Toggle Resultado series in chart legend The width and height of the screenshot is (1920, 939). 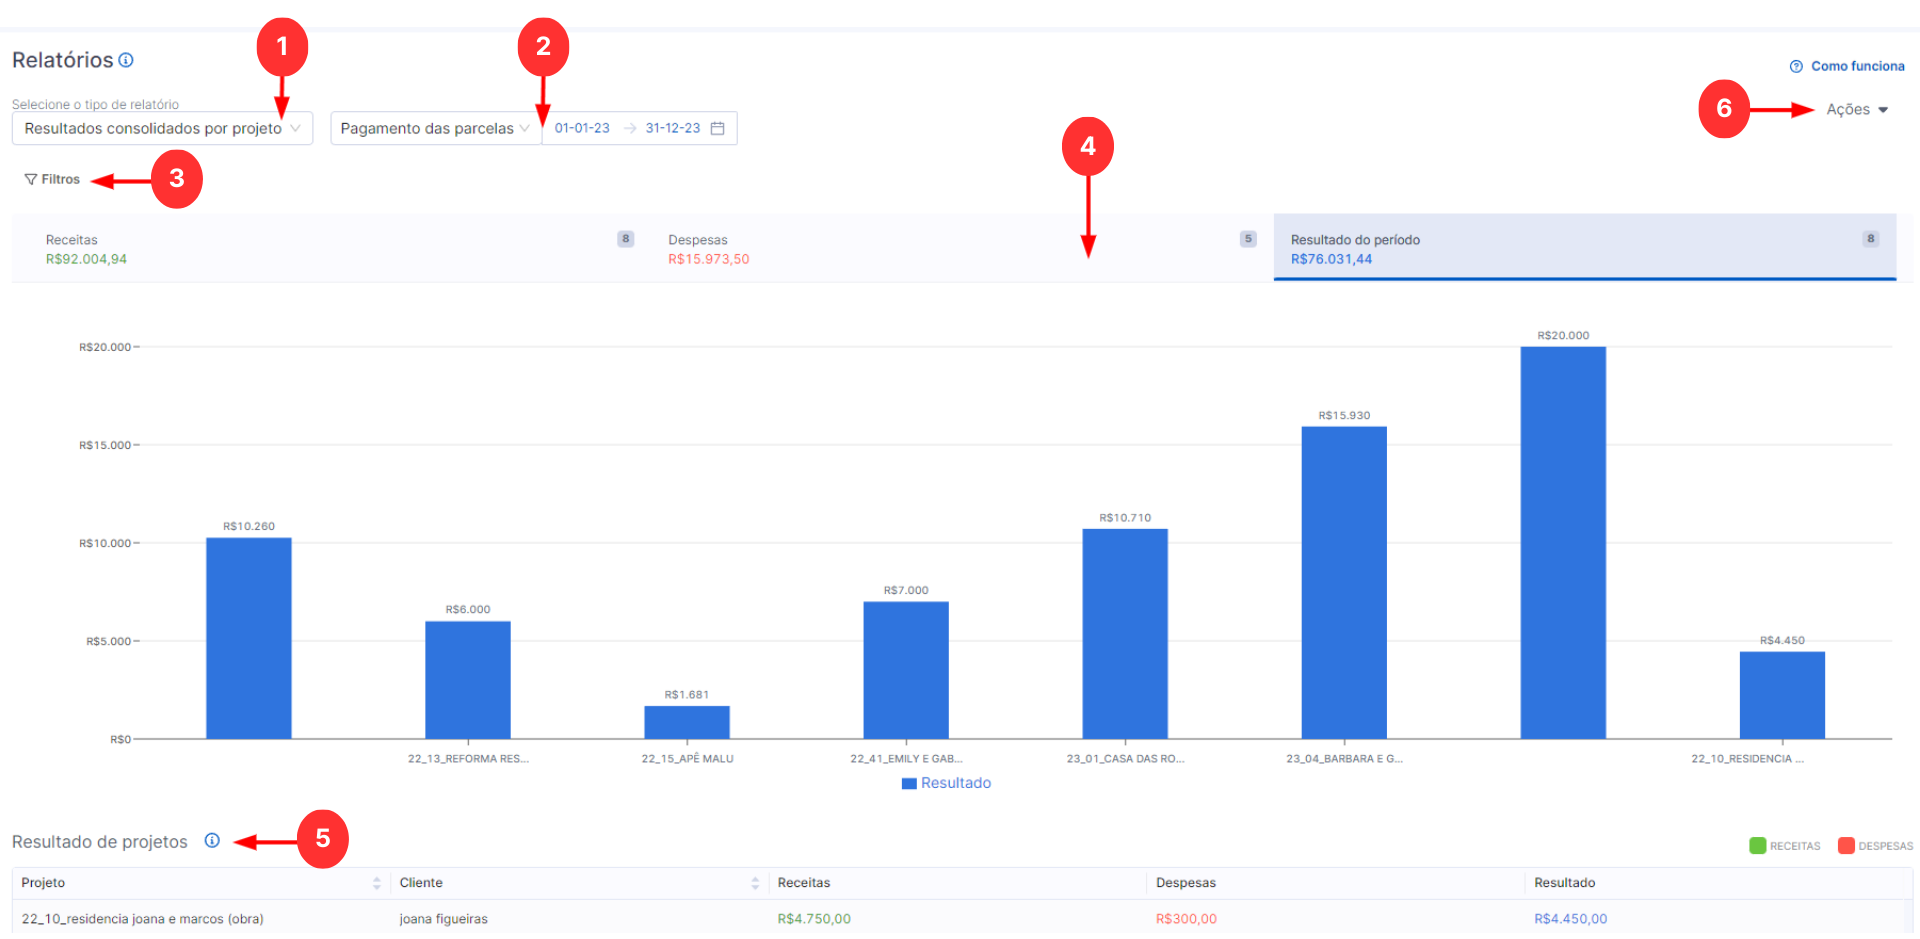[x=946, y=783]
